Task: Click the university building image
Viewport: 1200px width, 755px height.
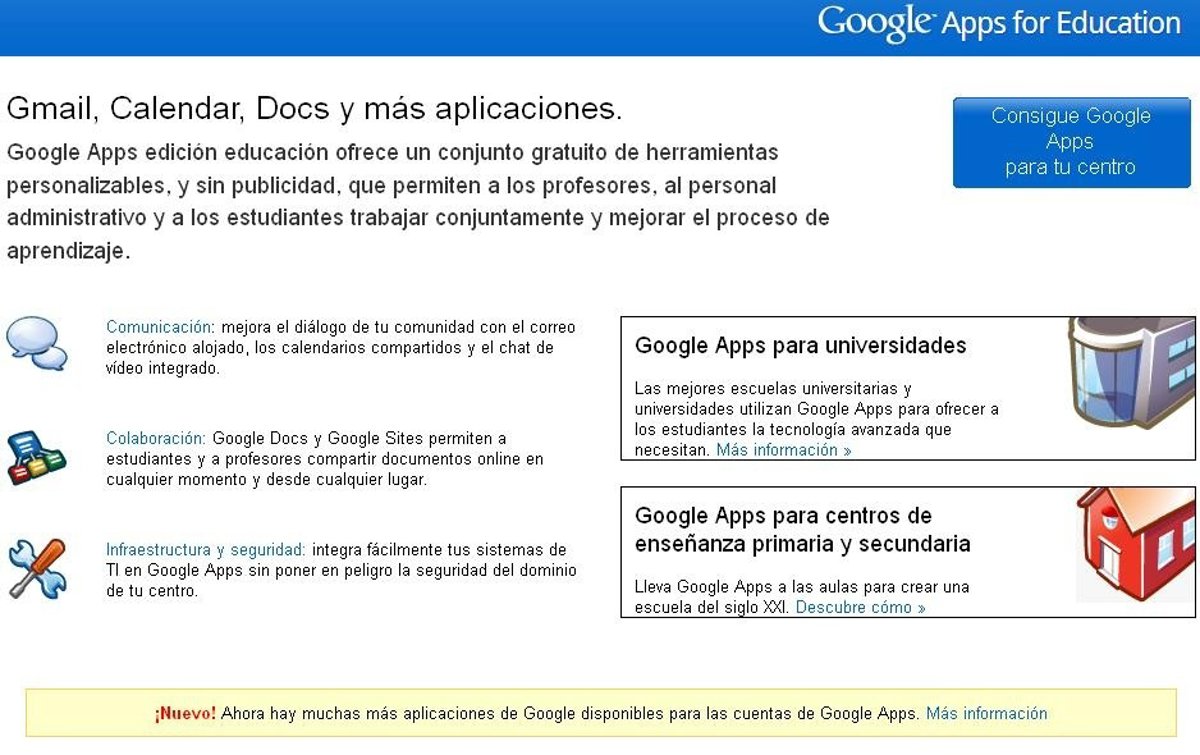Action: (1130, 373)
